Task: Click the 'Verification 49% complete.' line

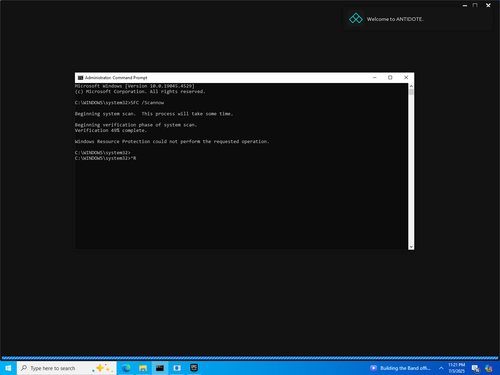Action: [x=111, y=130]
